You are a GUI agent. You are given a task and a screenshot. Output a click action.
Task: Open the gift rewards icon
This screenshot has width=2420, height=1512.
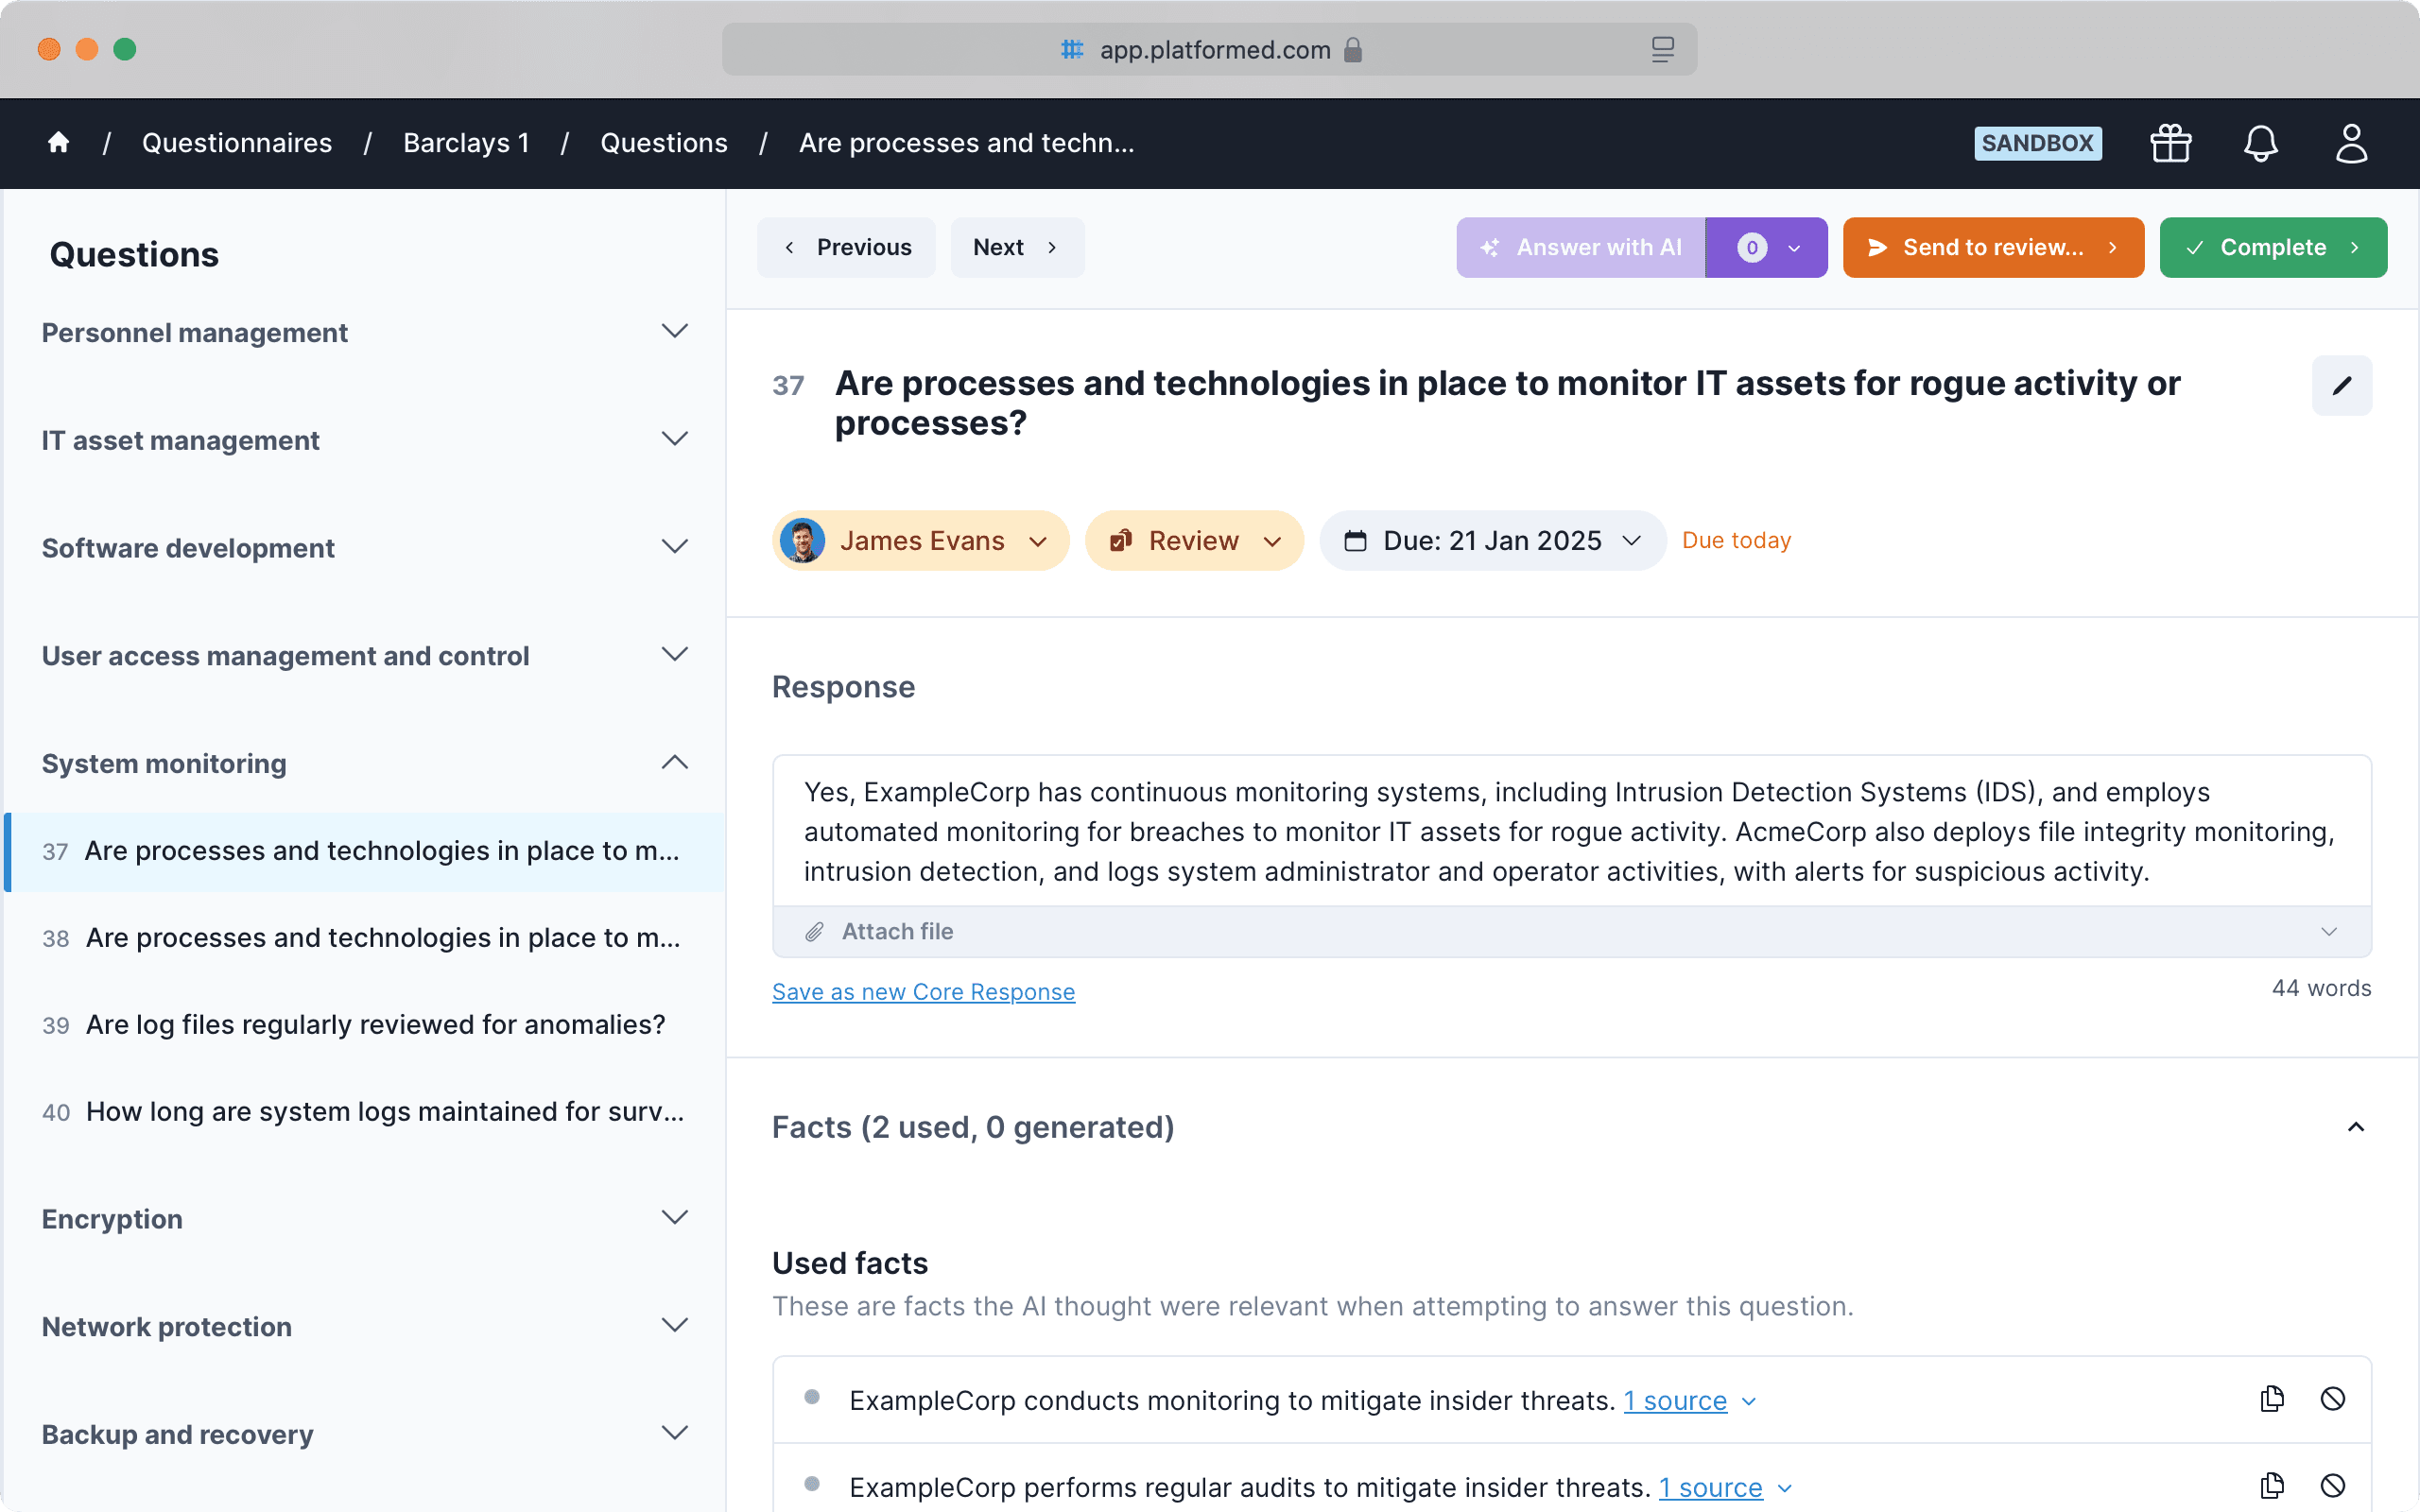(2170, 143)
